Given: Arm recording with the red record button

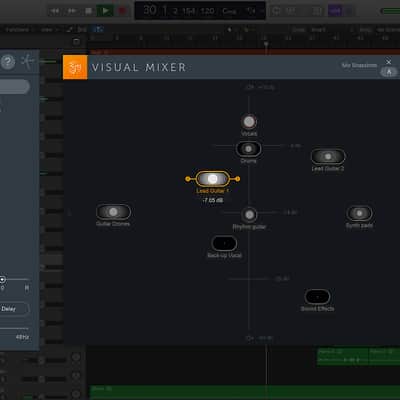Looking at the screenshot, I should coord(122,11).
